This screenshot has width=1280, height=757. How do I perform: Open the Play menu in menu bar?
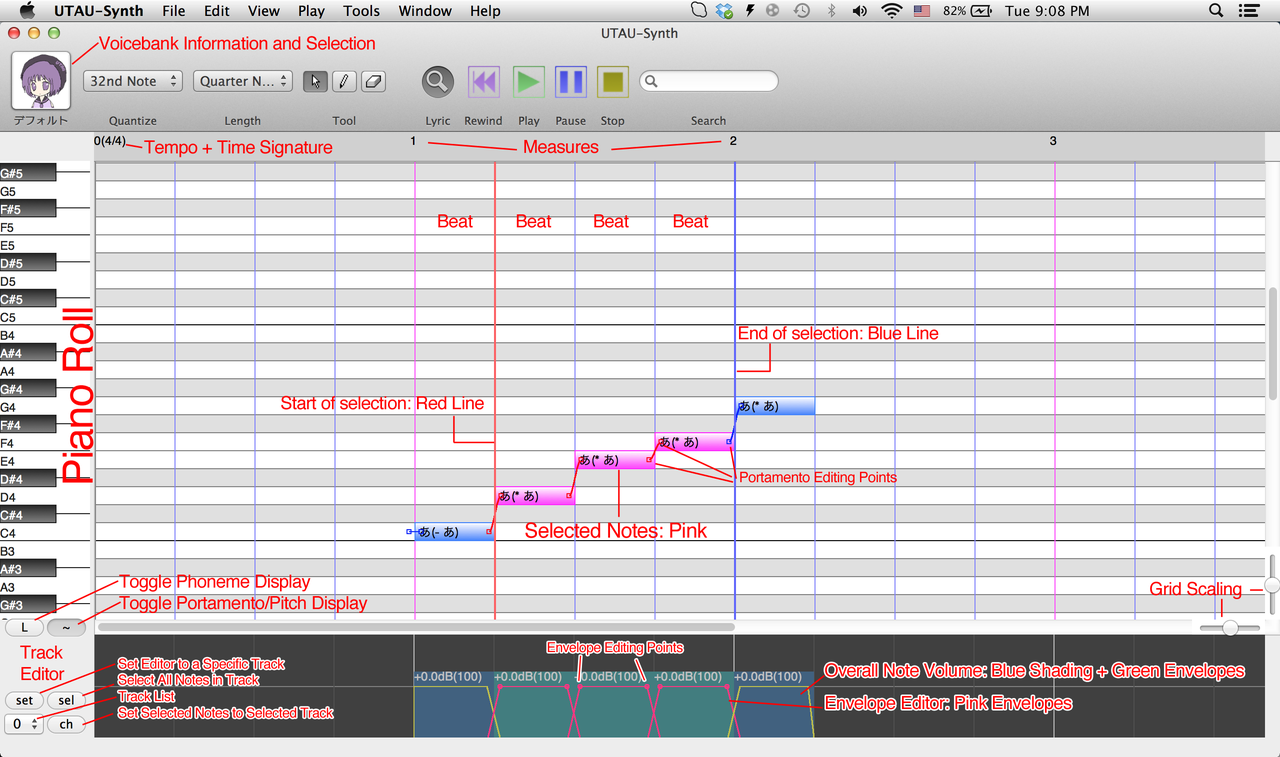pyautogui.click(x=311, y=11)
